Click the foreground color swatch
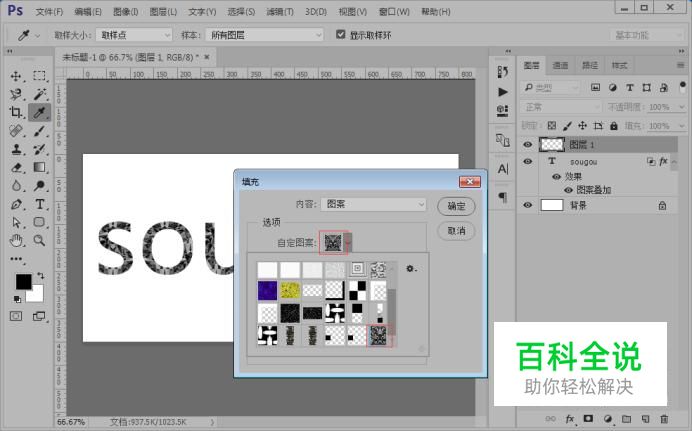This screenshot has height=431, width=692. [x=23, y=281]
